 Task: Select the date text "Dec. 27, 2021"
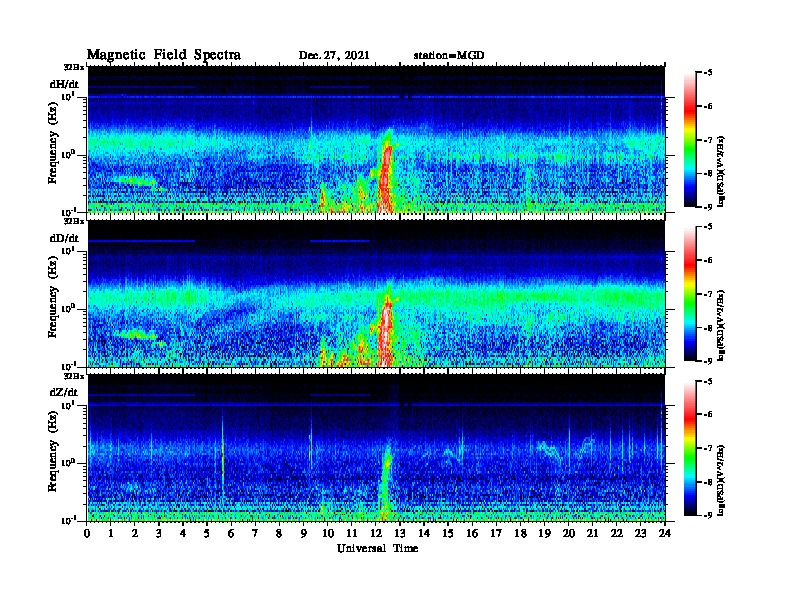click(x=334, y=56)
